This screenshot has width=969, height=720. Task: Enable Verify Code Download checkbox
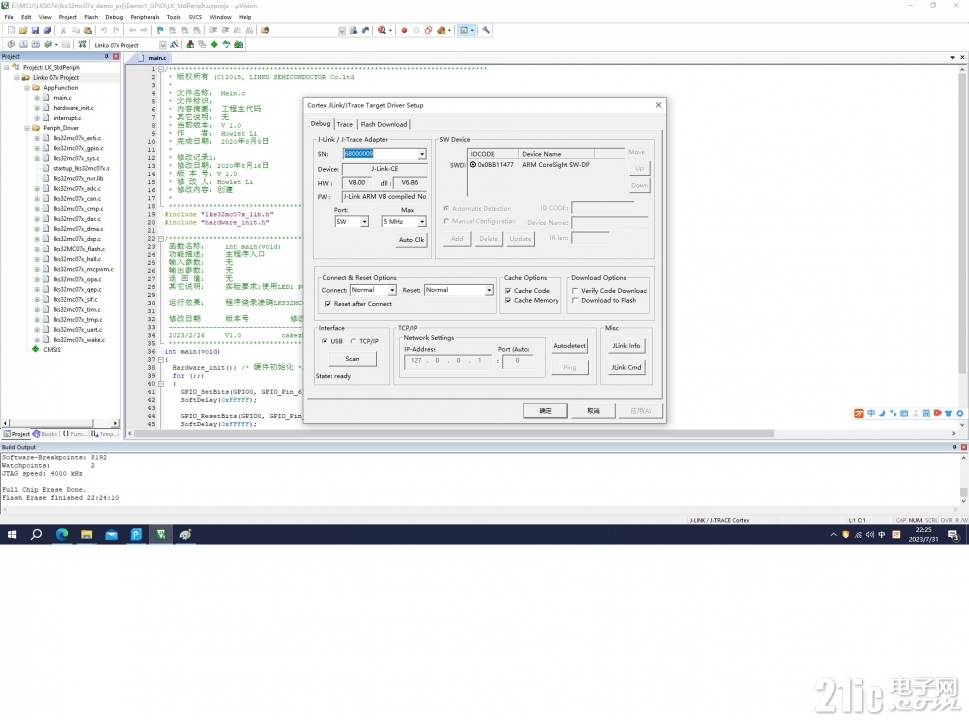pos(575,290)
